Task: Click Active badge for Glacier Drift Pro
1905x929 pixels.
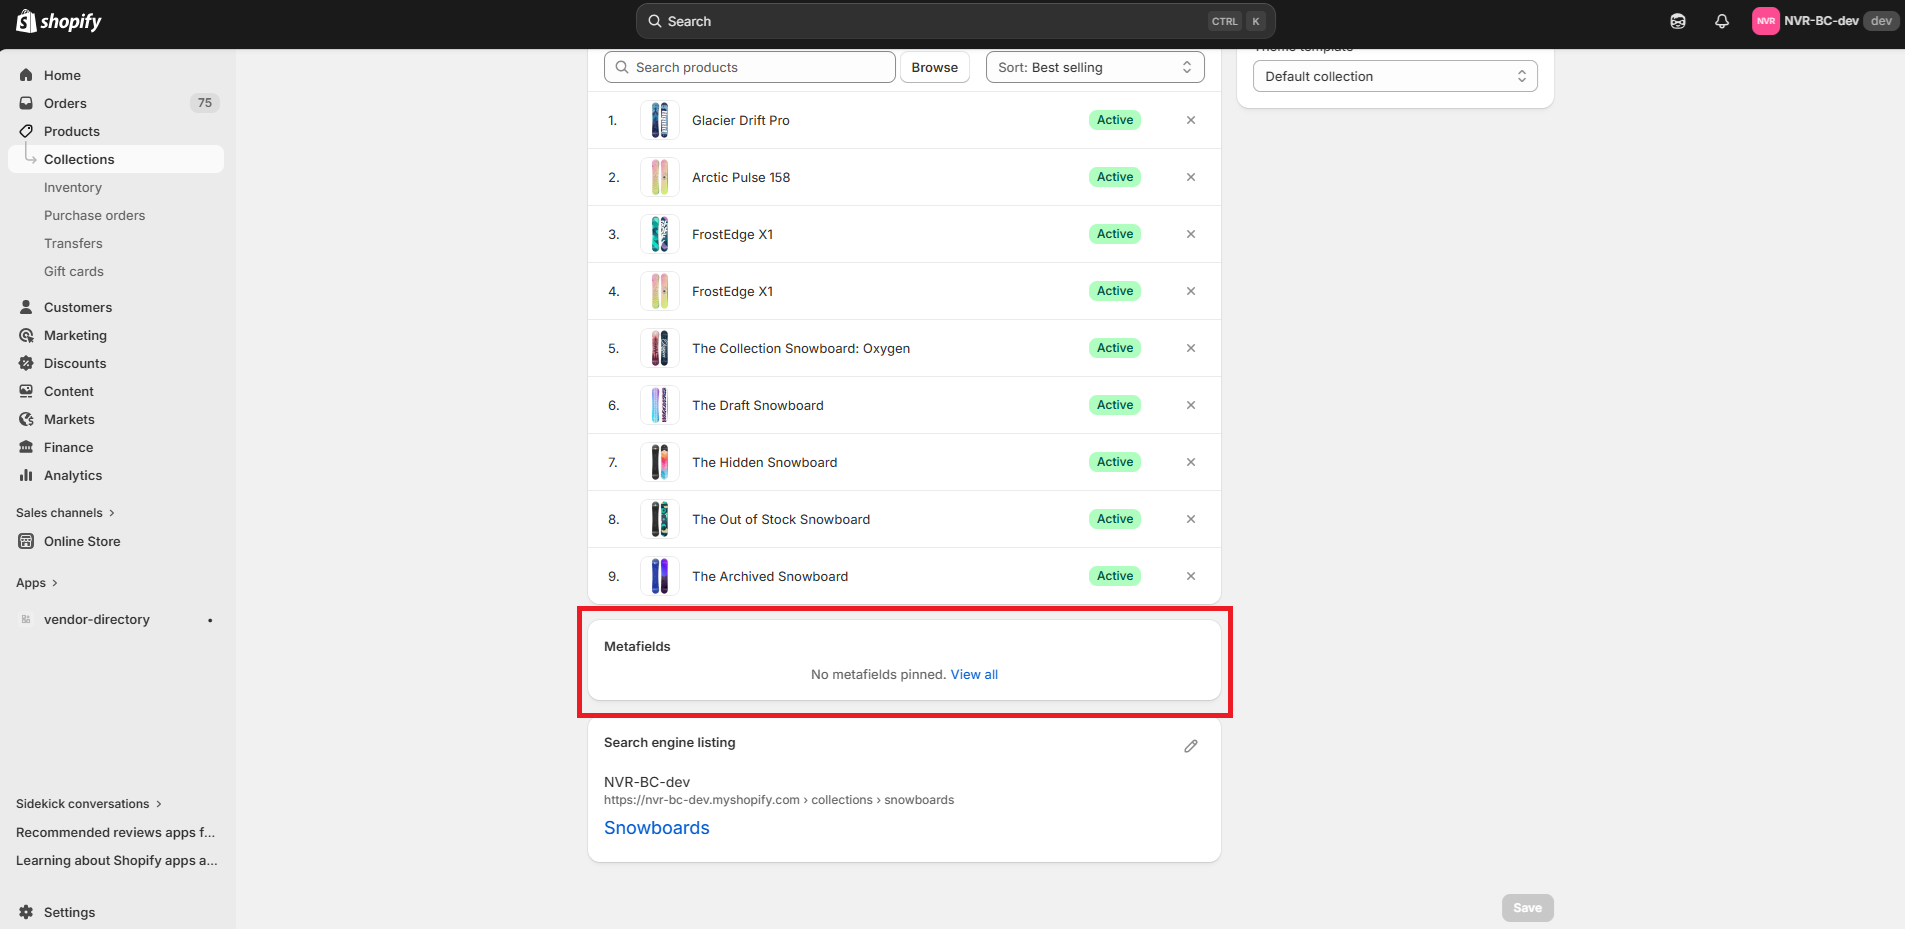Action: (1115, 120)
